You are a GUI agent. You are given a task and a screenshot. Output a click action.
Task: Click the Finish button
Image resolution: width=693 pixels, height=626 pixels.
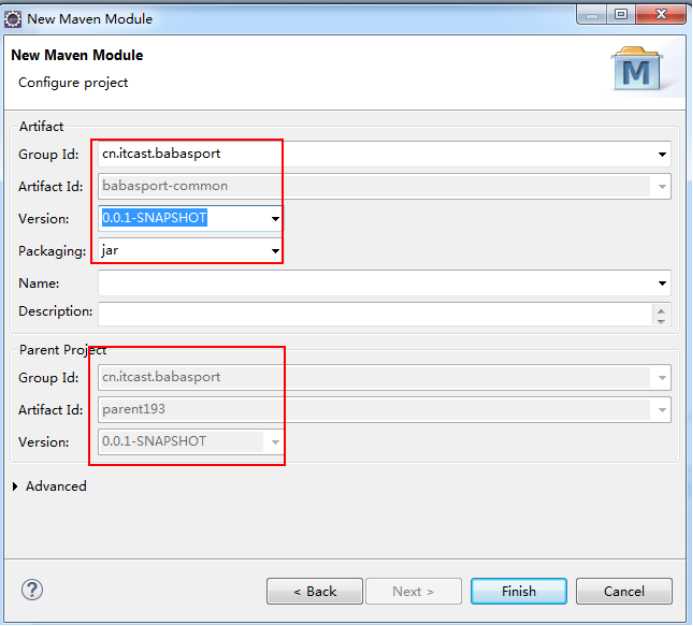coord(519,591)
